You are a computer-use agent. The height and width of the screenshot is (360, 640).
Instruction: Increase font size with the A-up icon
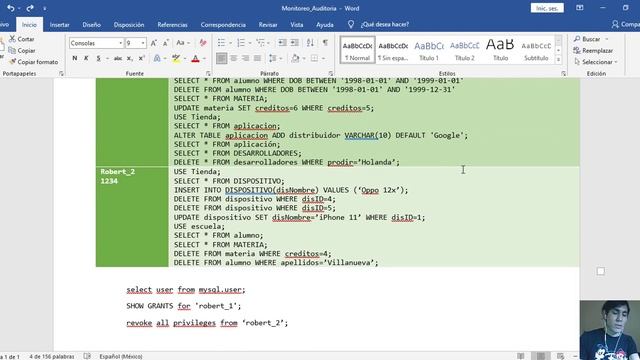pyautogui.click(x=154, y=43)
